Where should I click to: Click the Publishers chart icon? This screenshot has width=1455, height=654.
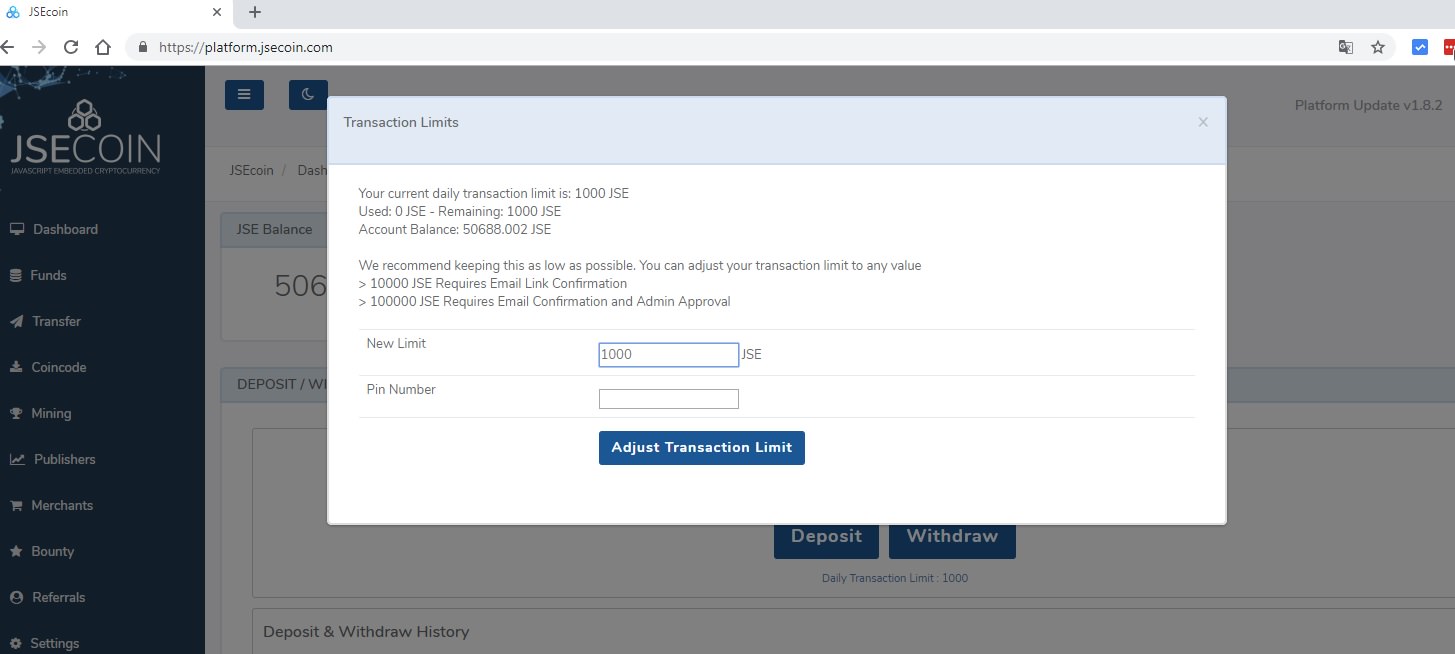click(17, 459)
